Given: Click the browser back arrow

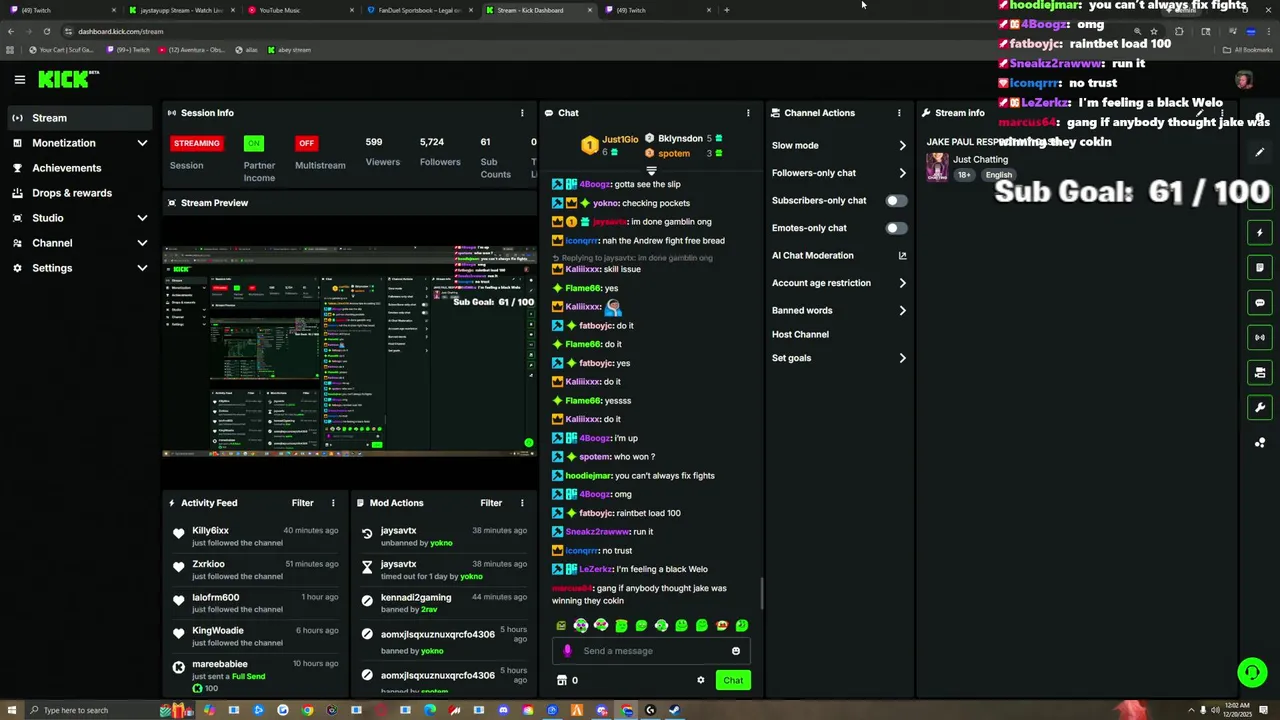Looking at the screenshot, I should [x=11, y=31].
